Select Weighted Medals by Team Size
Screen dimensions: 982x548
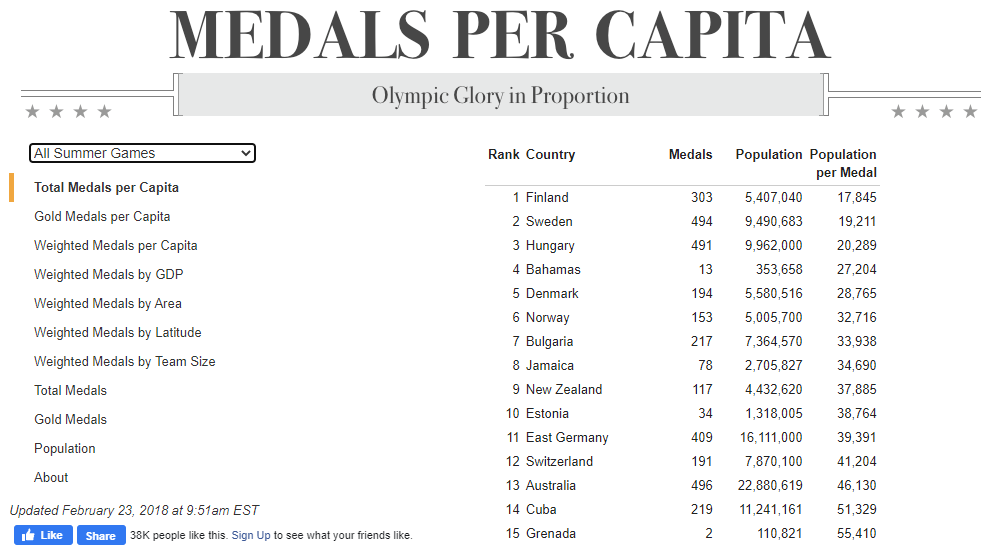pyautogui.click(x=124, y=361)
